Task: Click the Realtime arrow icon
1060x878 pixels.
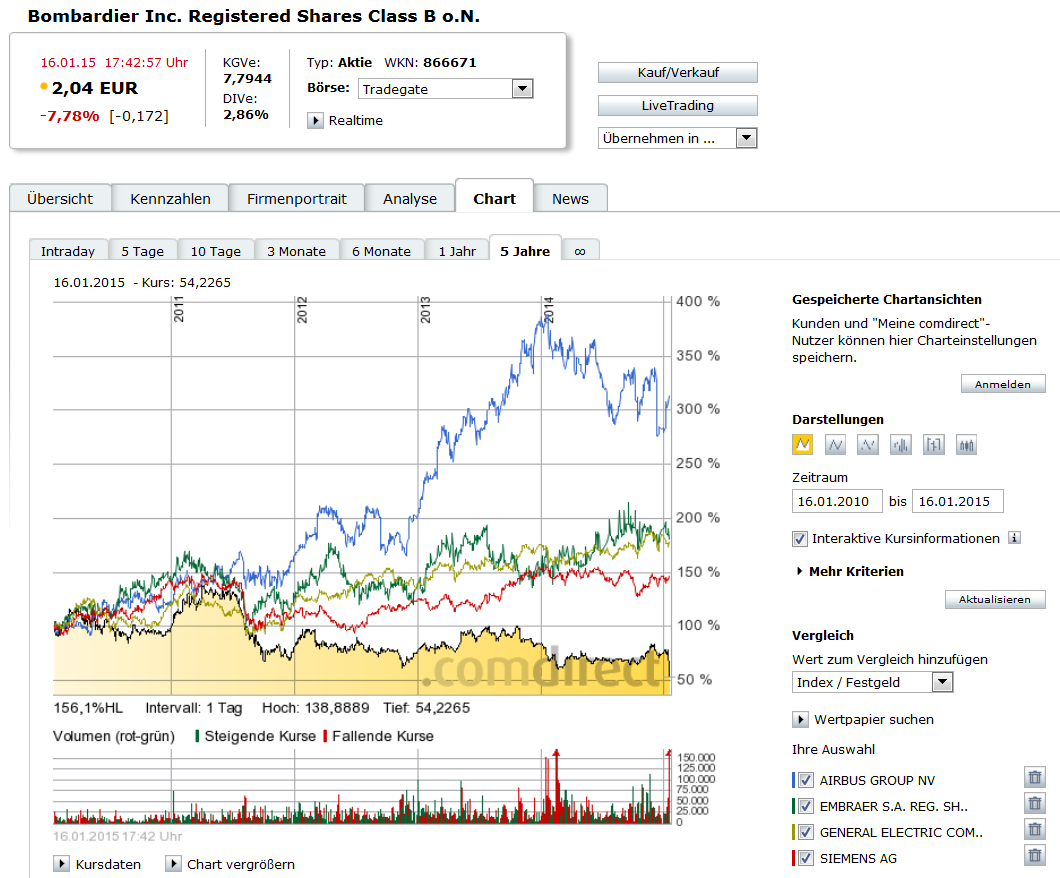Action: (315, 120)
